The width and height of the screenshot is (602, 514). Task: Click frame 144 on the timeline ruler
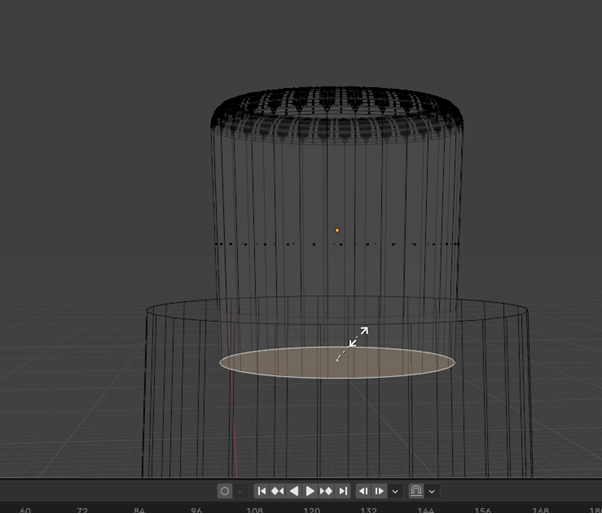(x=425, y=509)
